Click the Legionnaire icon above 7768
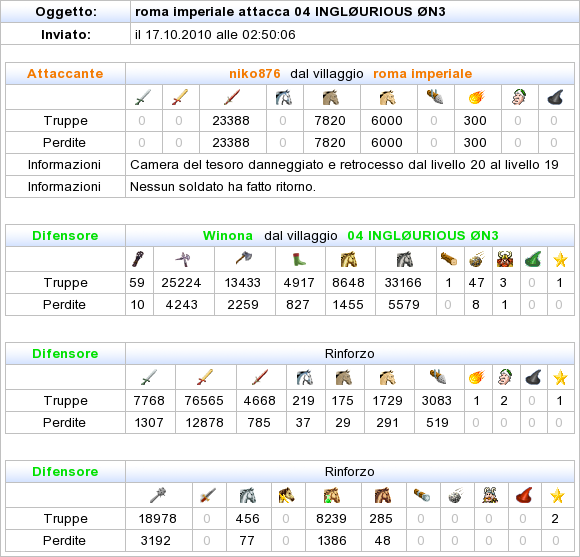The image size is (580, 557). coord(149,377)
